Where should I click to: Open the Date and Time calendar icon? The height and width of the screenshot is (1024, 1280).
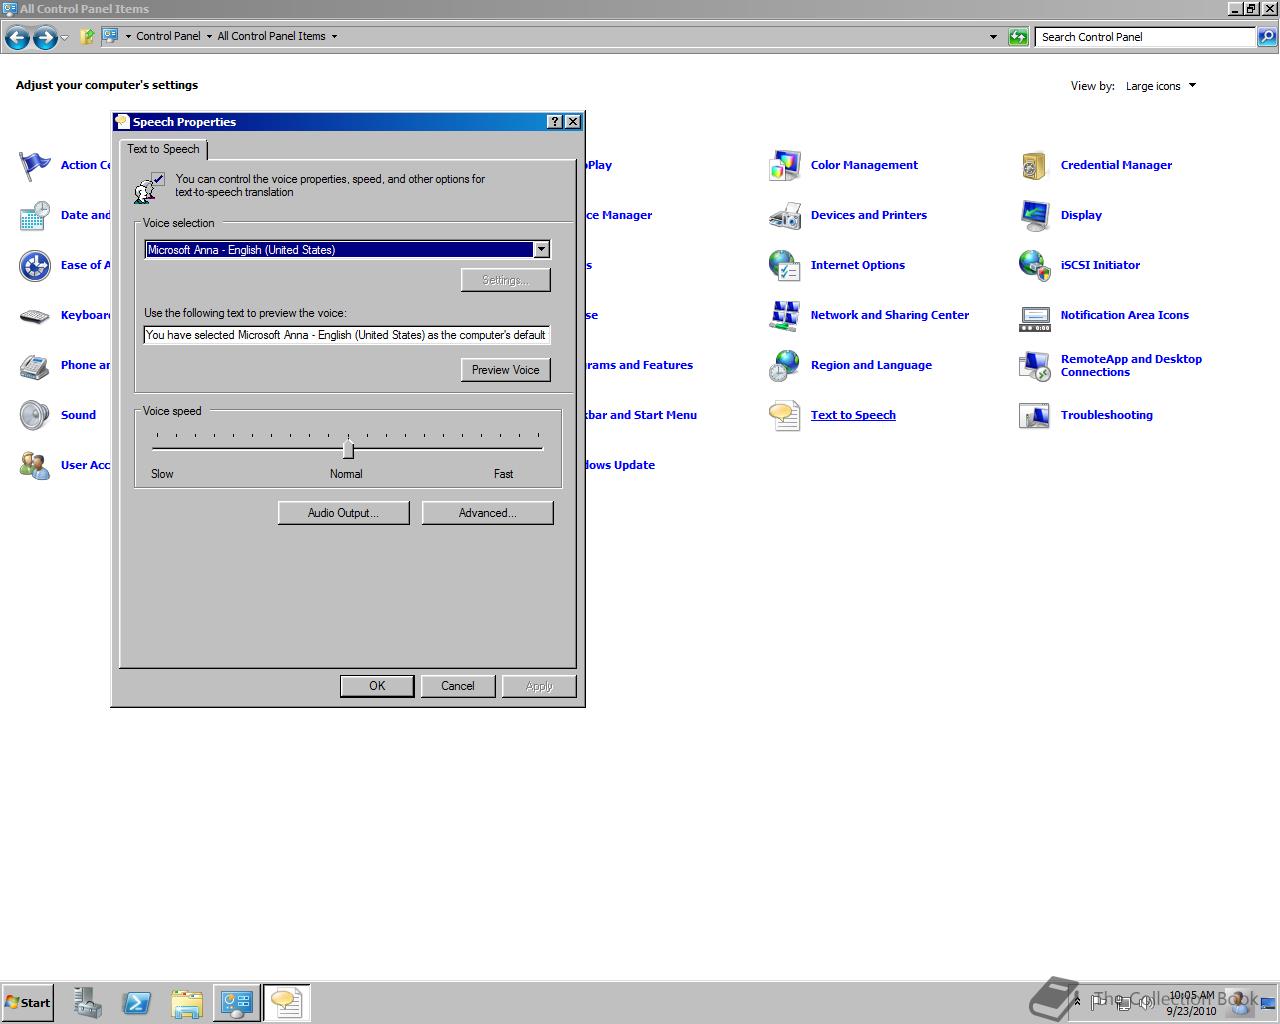[x=35, y=216]
